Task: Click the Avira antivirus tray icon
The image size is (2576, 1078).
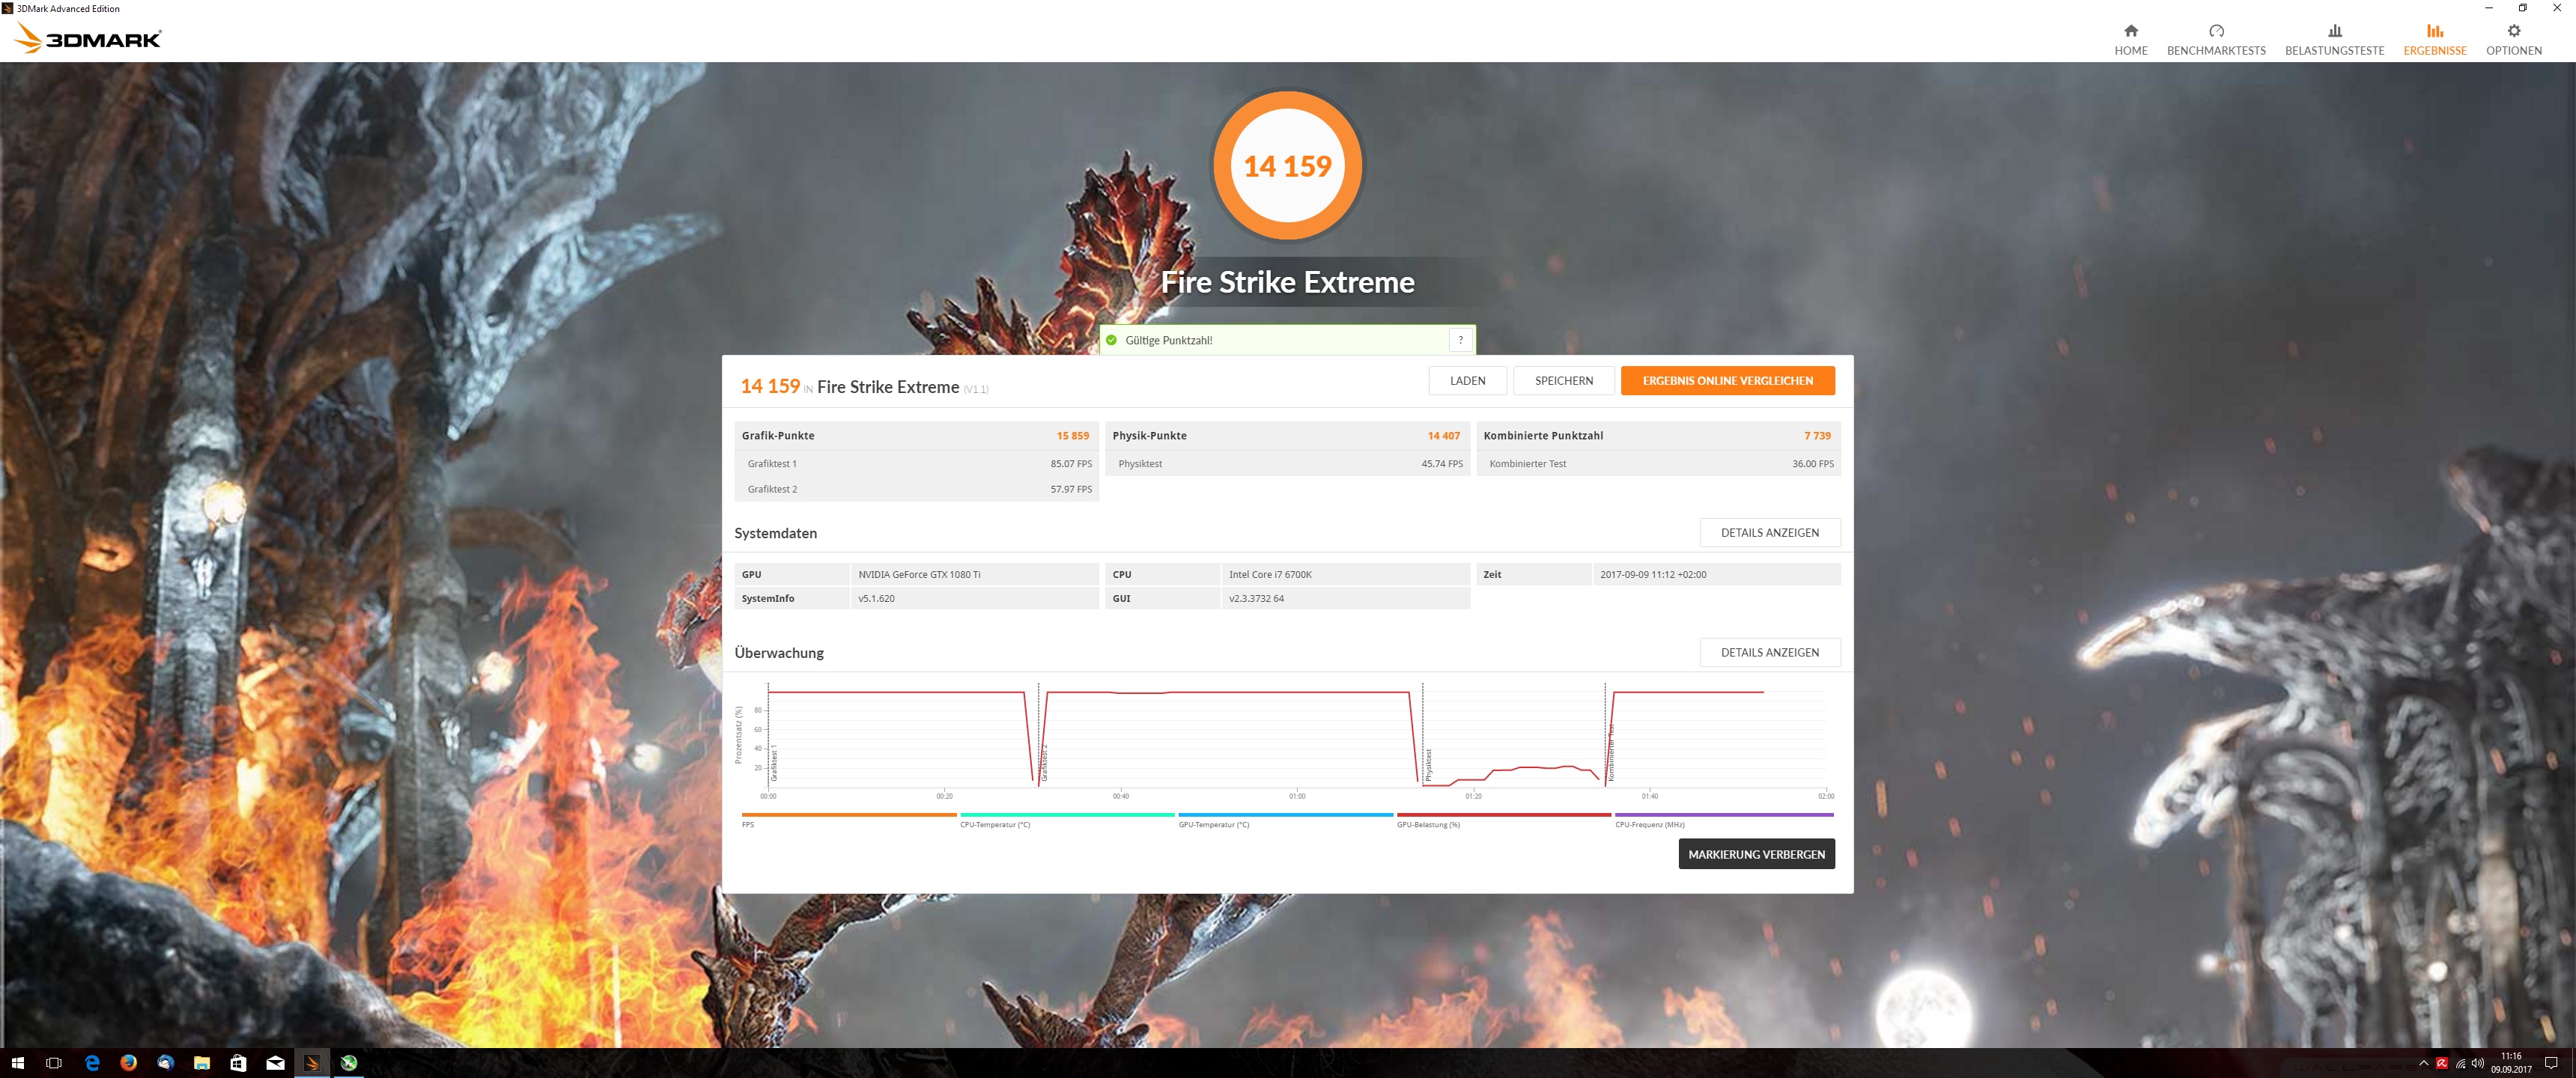Action: [x=2441, y=1063]
